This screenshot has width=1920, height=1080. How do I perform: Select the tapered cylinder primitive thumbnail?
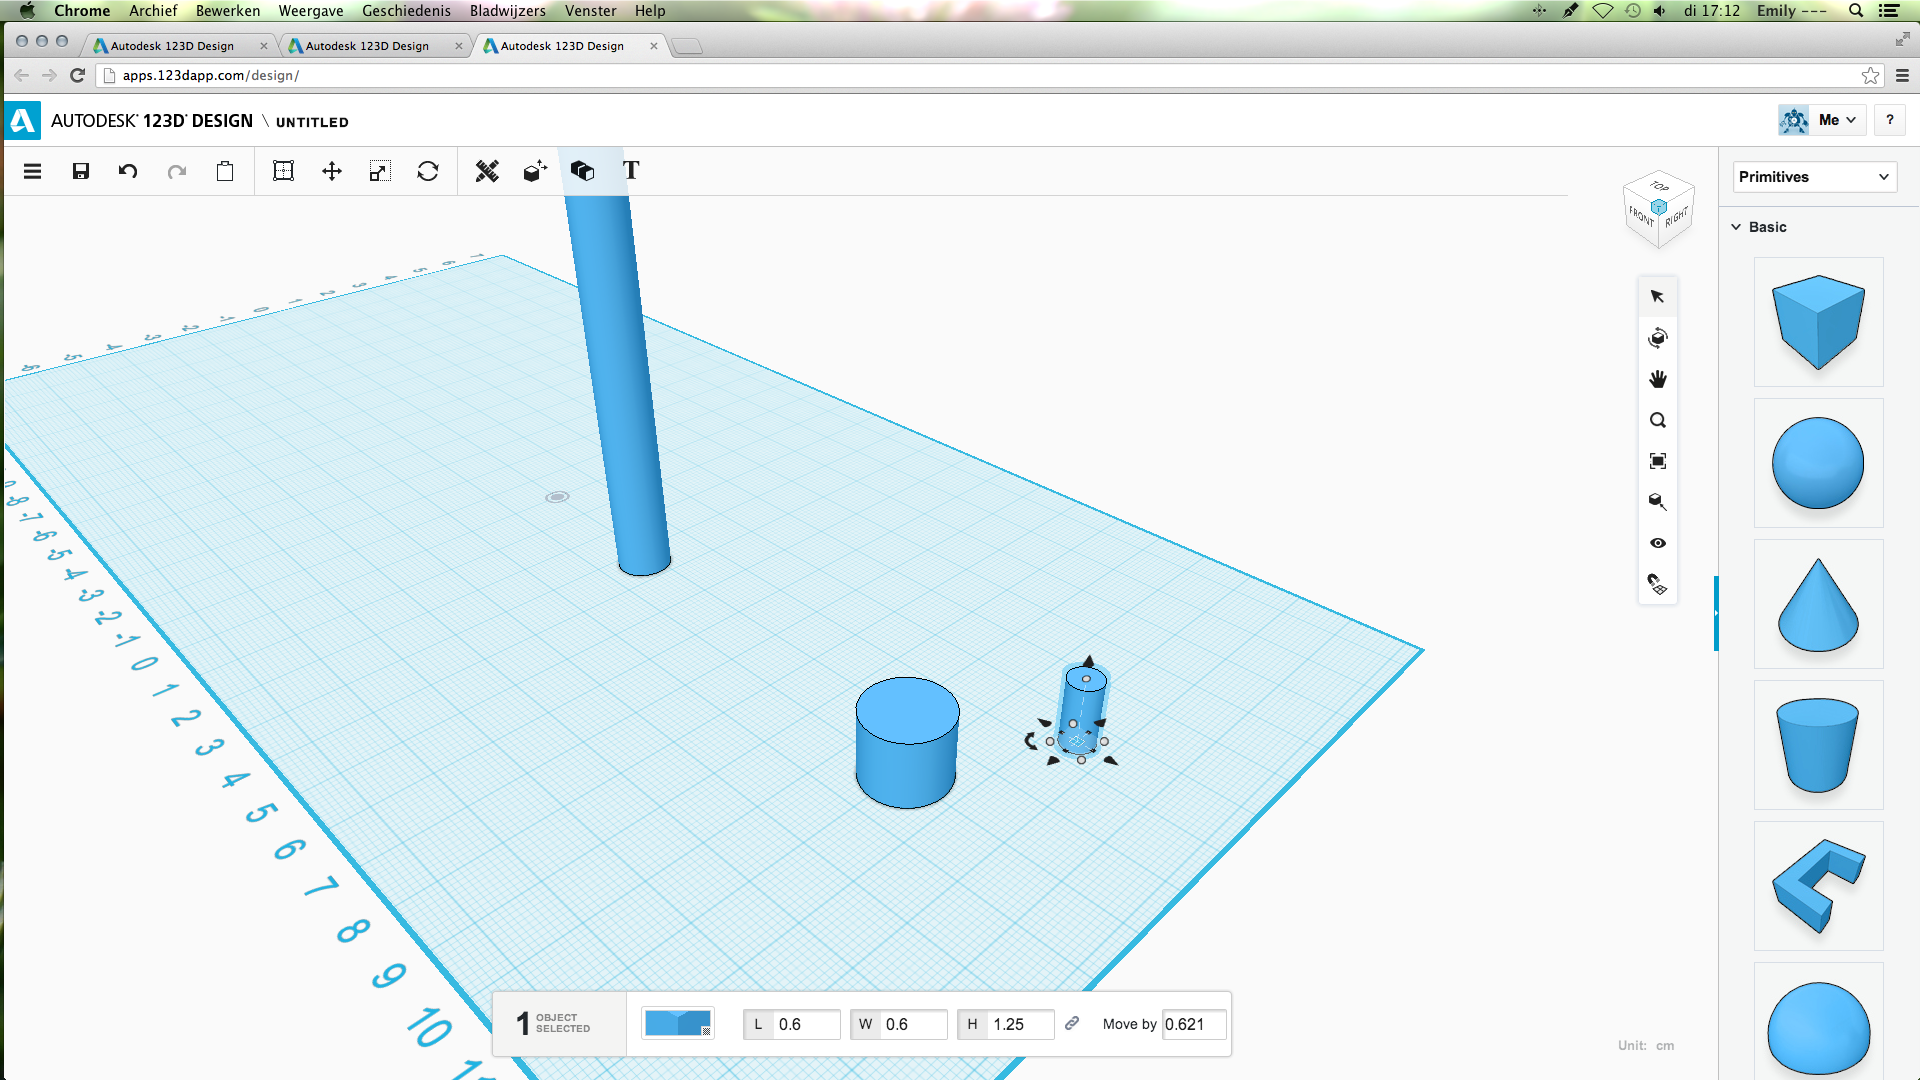1818,745
